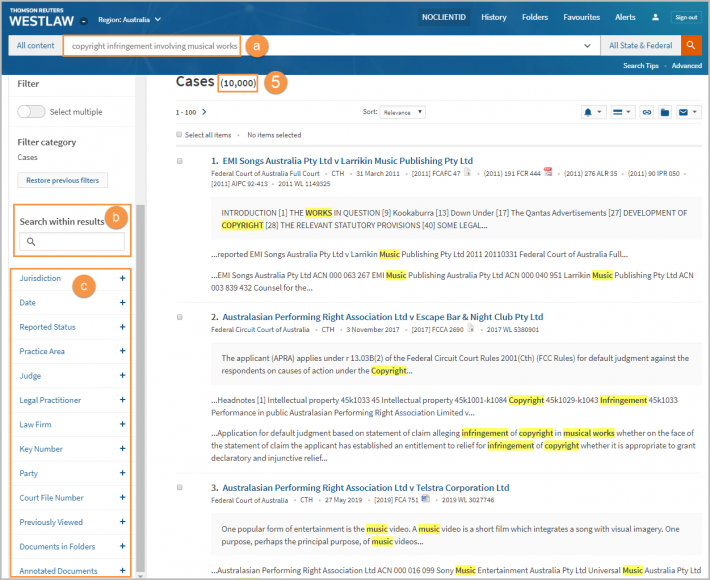
Task: Select checkbox for APRA v Telstra result
Action: click(180, 488)
